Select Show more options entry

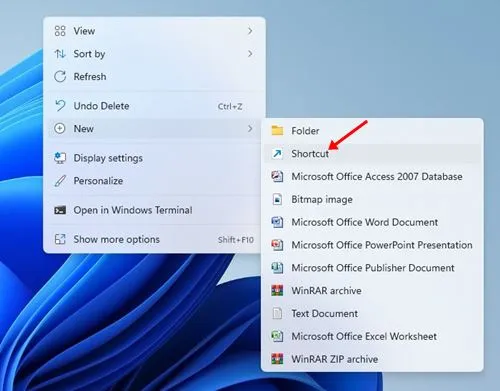[154, 239]
